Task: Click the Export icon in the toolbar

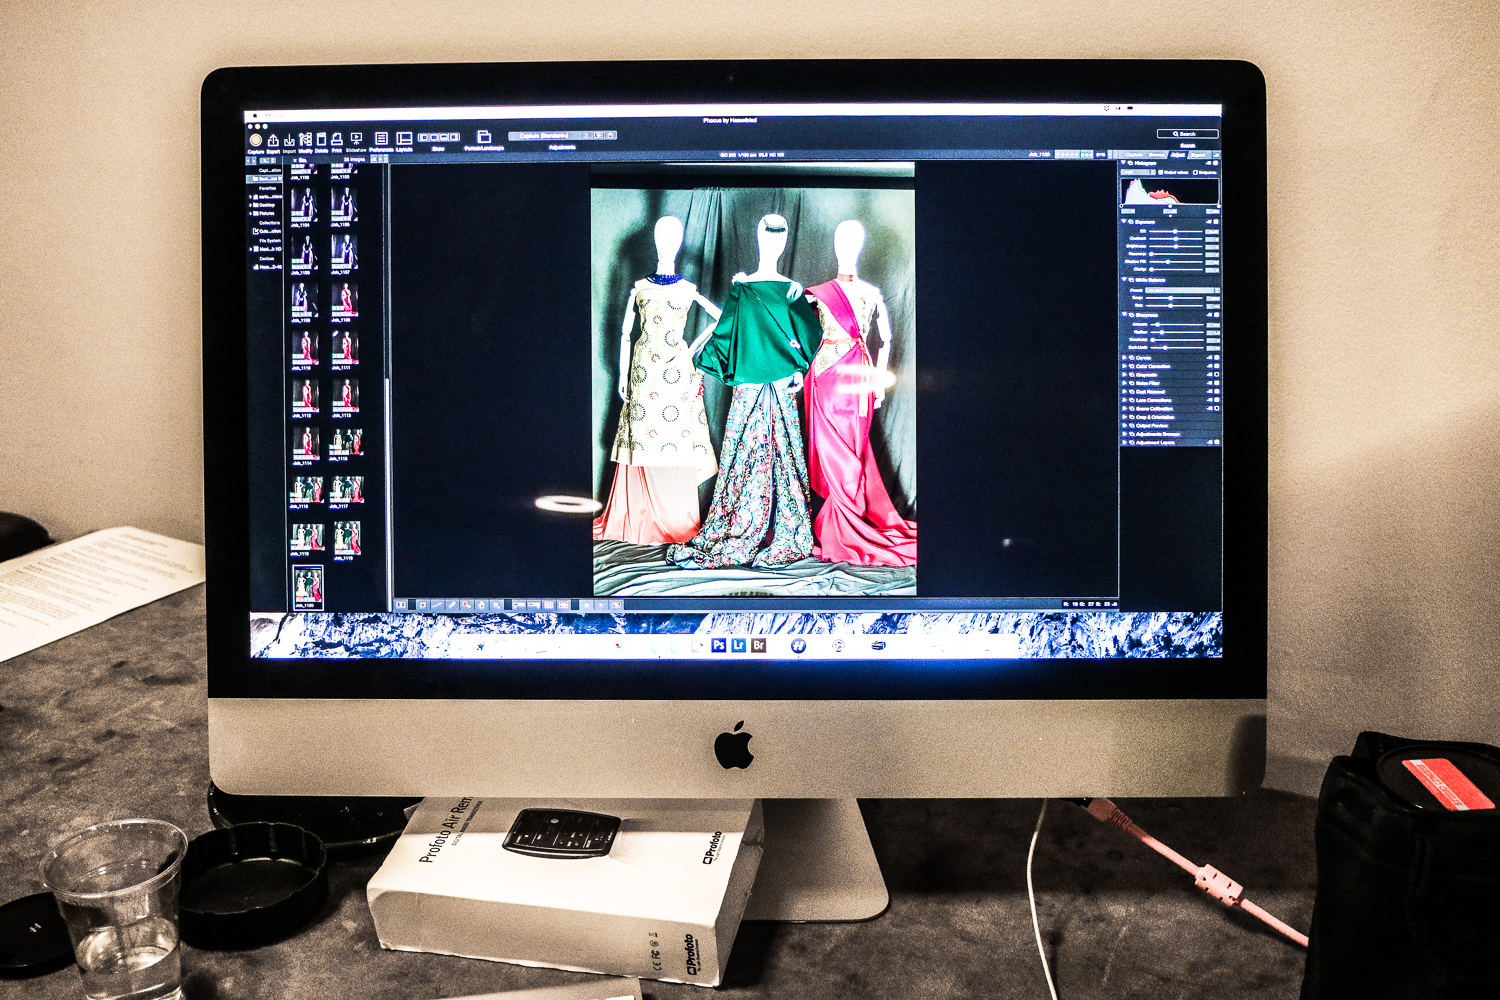Action: tap(273, 141)
